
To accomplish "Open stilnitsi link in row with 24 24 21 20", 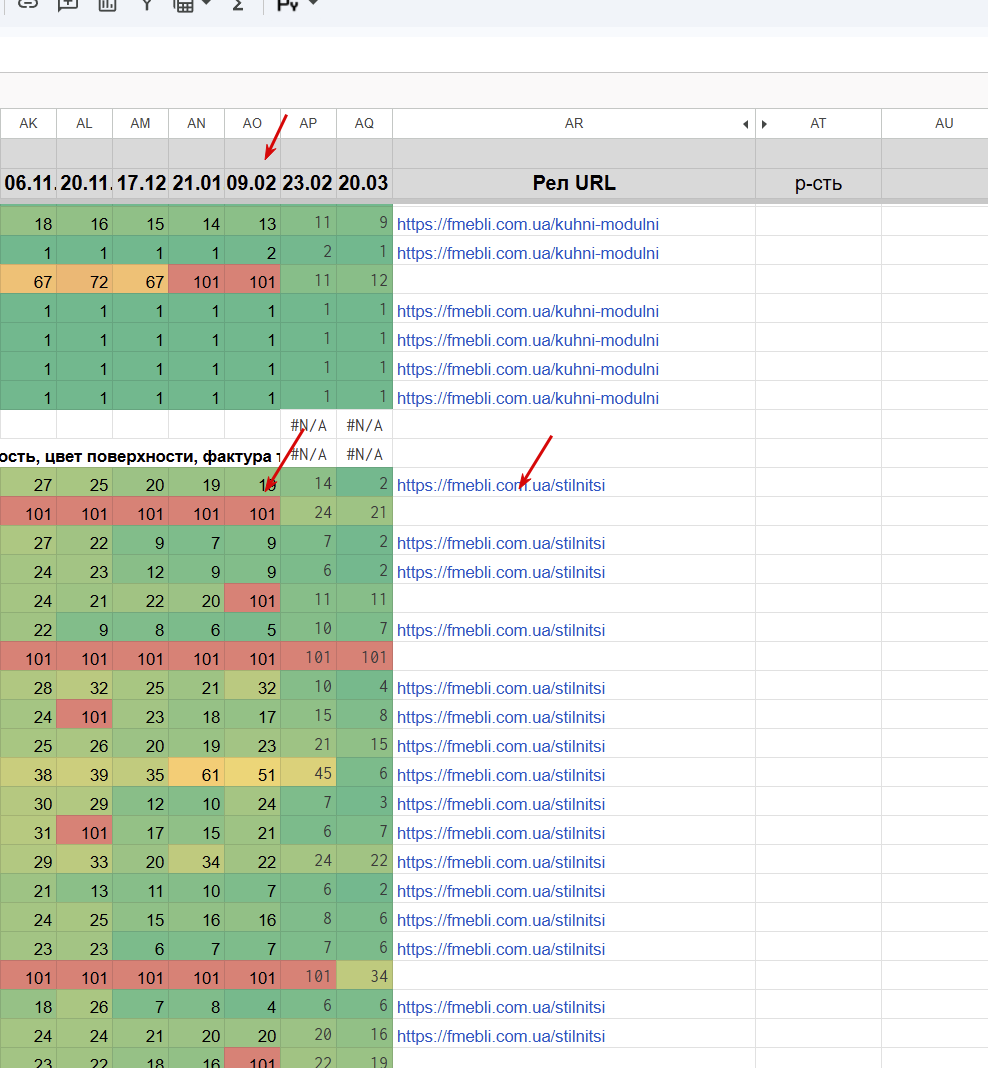I will (x=500, y=1036).
